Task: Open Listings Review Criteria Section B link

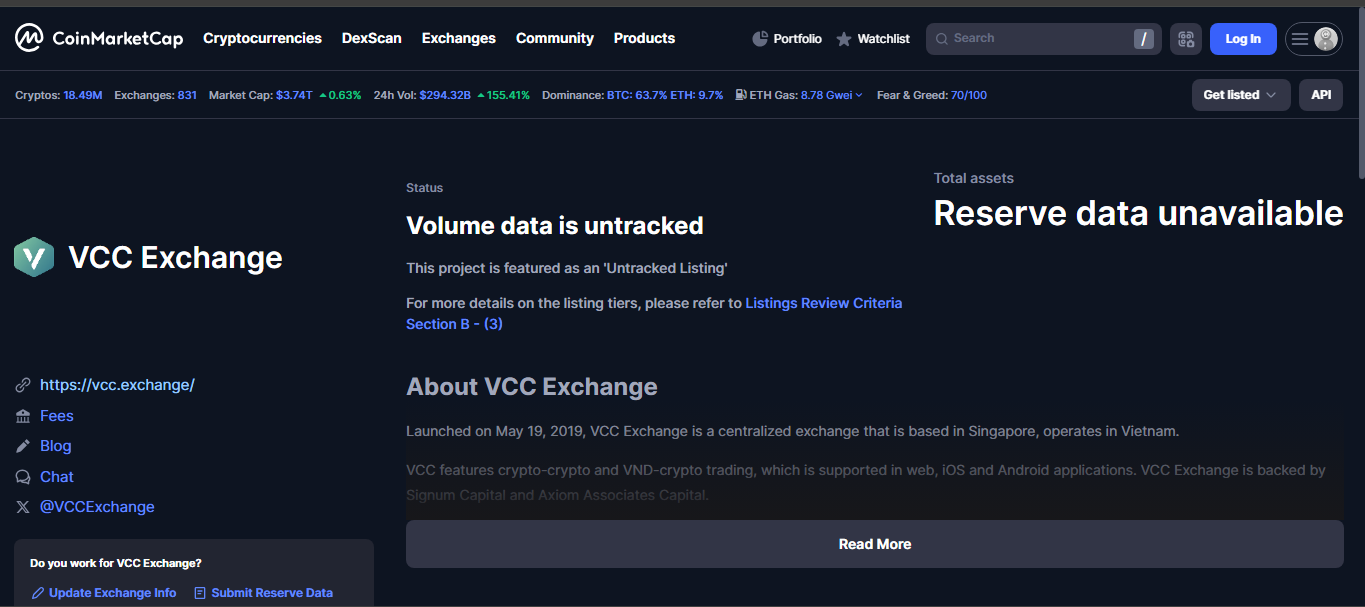Action: (654, 313)
